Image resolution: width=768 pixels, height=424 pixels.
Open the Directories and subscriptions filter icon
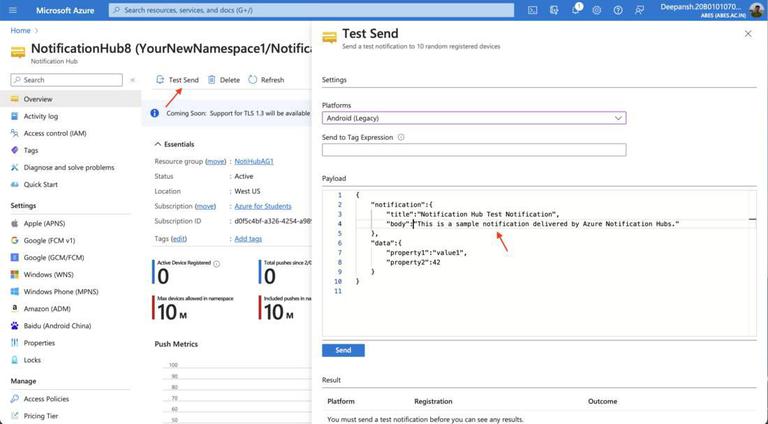554,10
